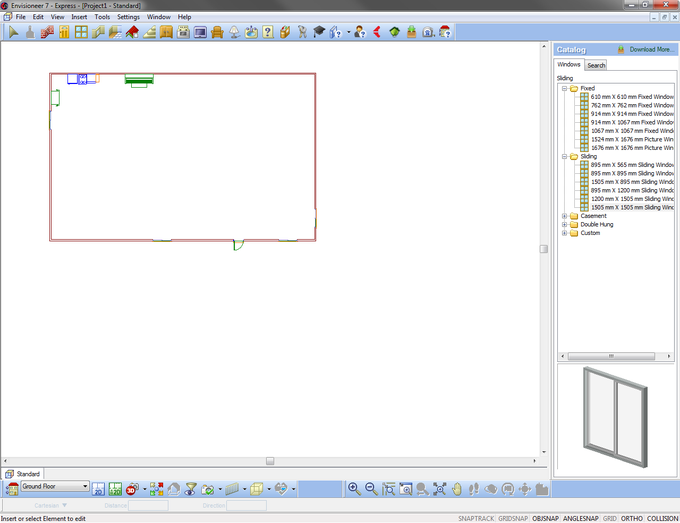Click the red arrow toolbar icon
The height and width of the screenshot is (523, 680).
[377, 32]
